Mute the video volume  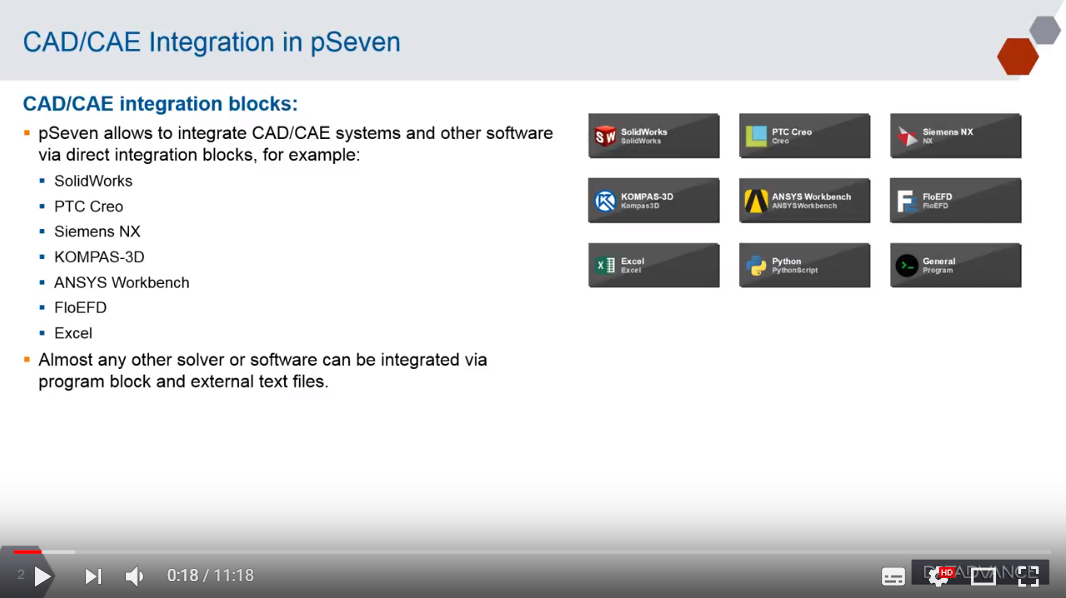tap(134, 576)
